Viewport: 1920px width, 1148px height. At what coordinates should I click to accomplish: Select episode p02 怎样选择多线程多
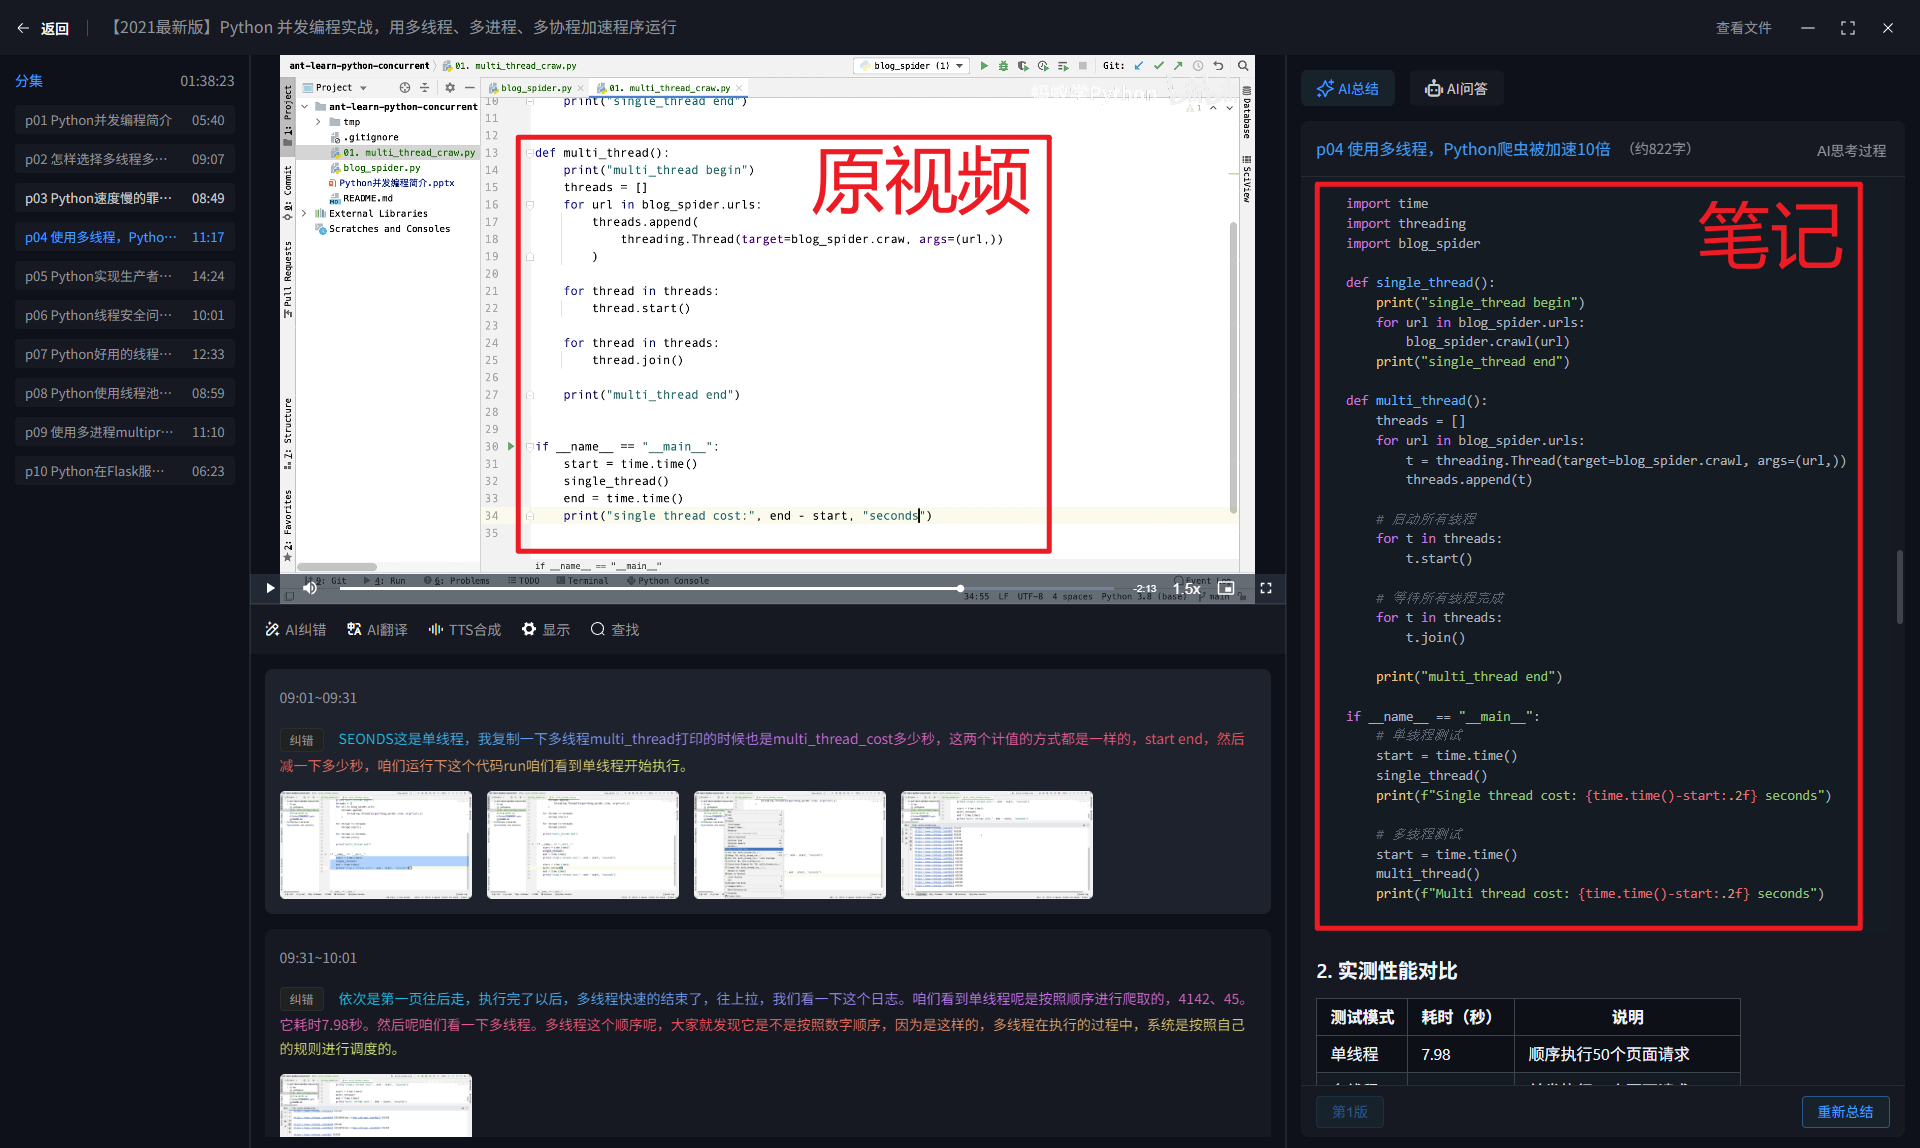tap(125, 159)
